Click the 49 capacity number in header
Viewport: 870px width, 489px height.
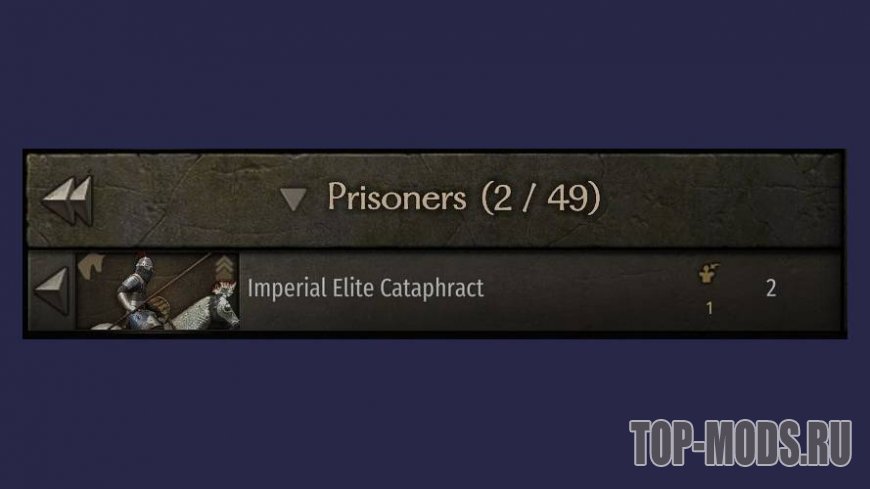tap(566, 197)
